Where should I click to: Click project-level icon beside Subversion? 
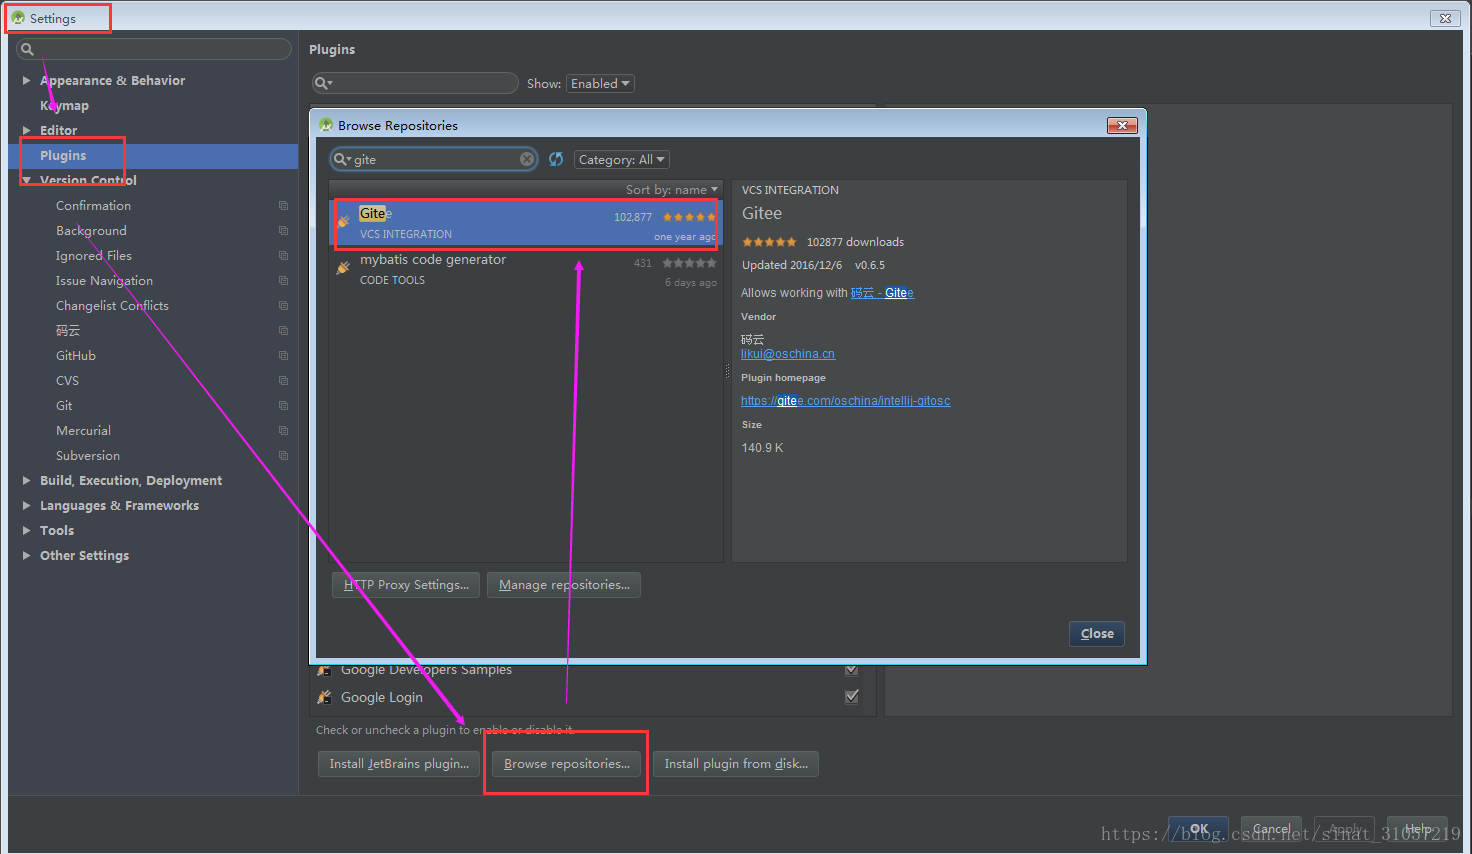pos(283,455)
